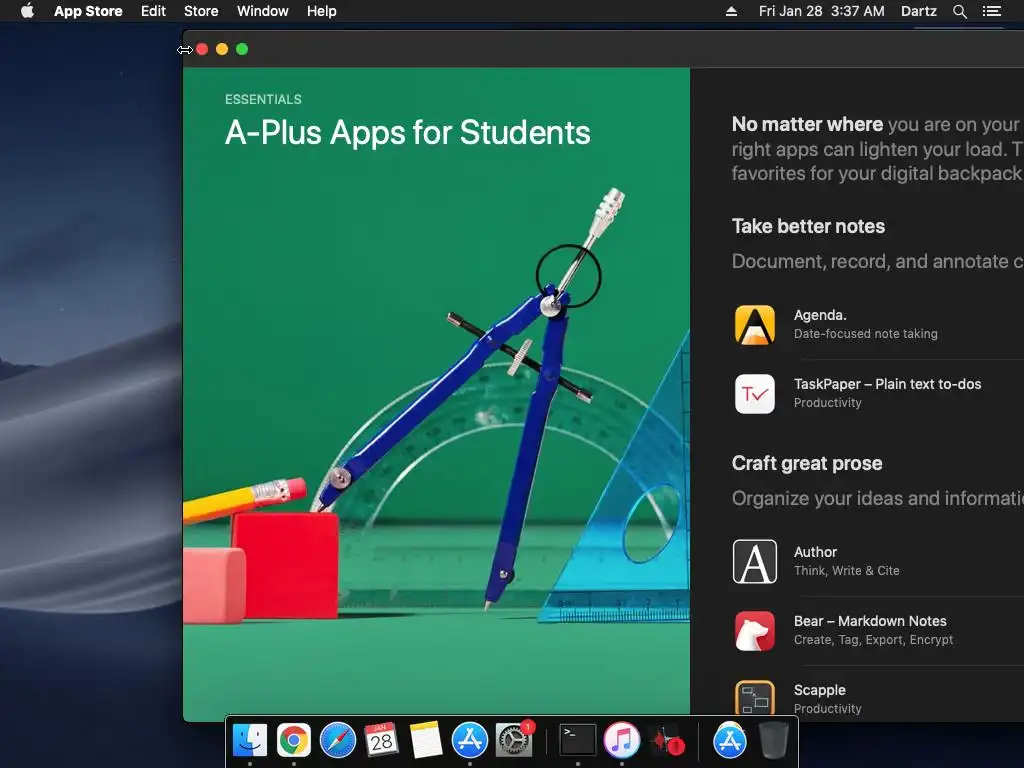The width and height of the screenshot is (1024, 768).
Task: Open App Store downloads stack in Dock
Action: [729, 741]
